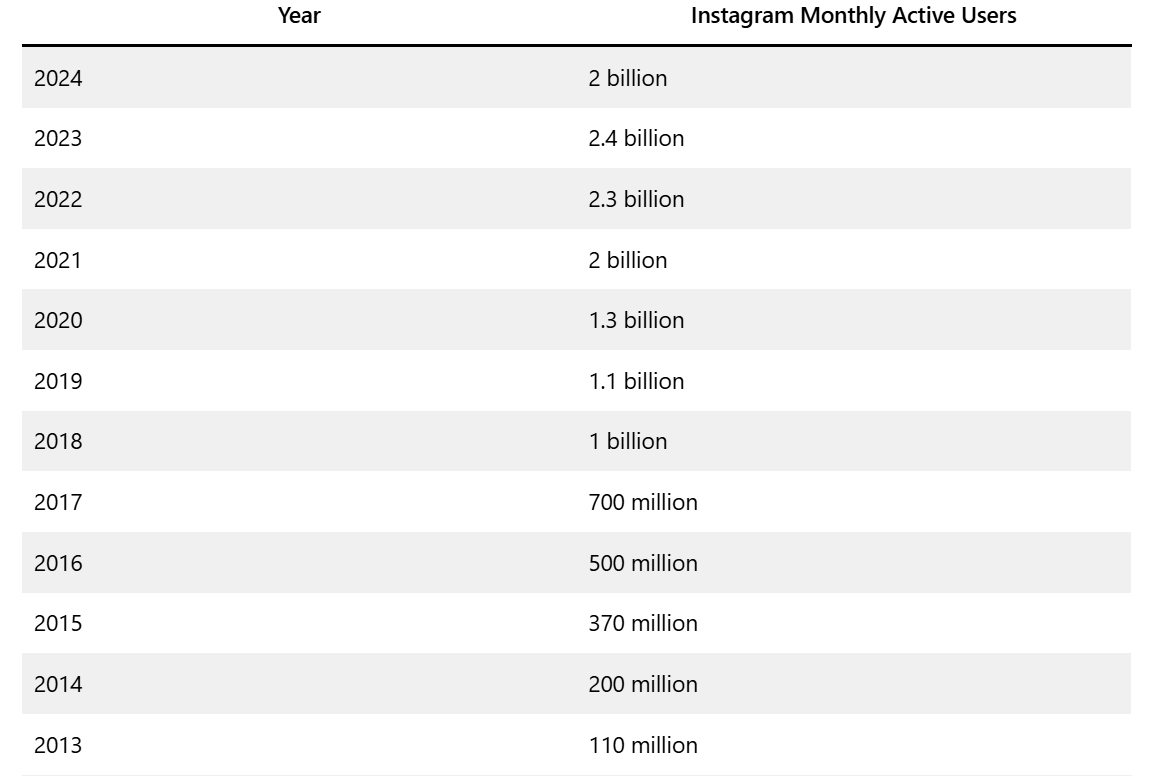Click the 2018 year cell
This screenshot has height=776, width=1150.
coord(58,441)
